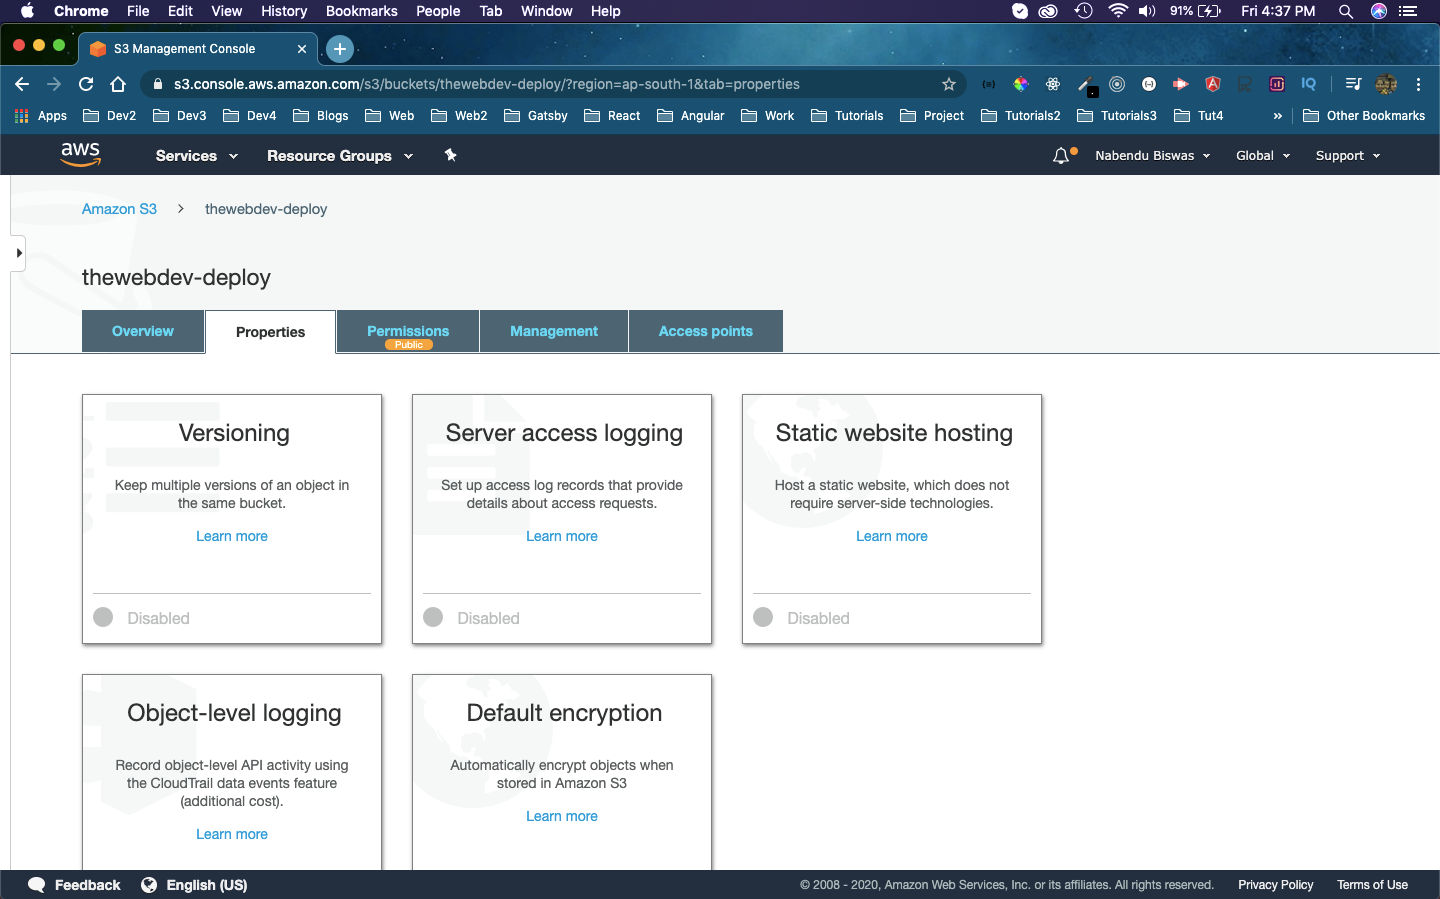Click Learn more under Versioning
The image size is (1440, 899).
point(232,536)
